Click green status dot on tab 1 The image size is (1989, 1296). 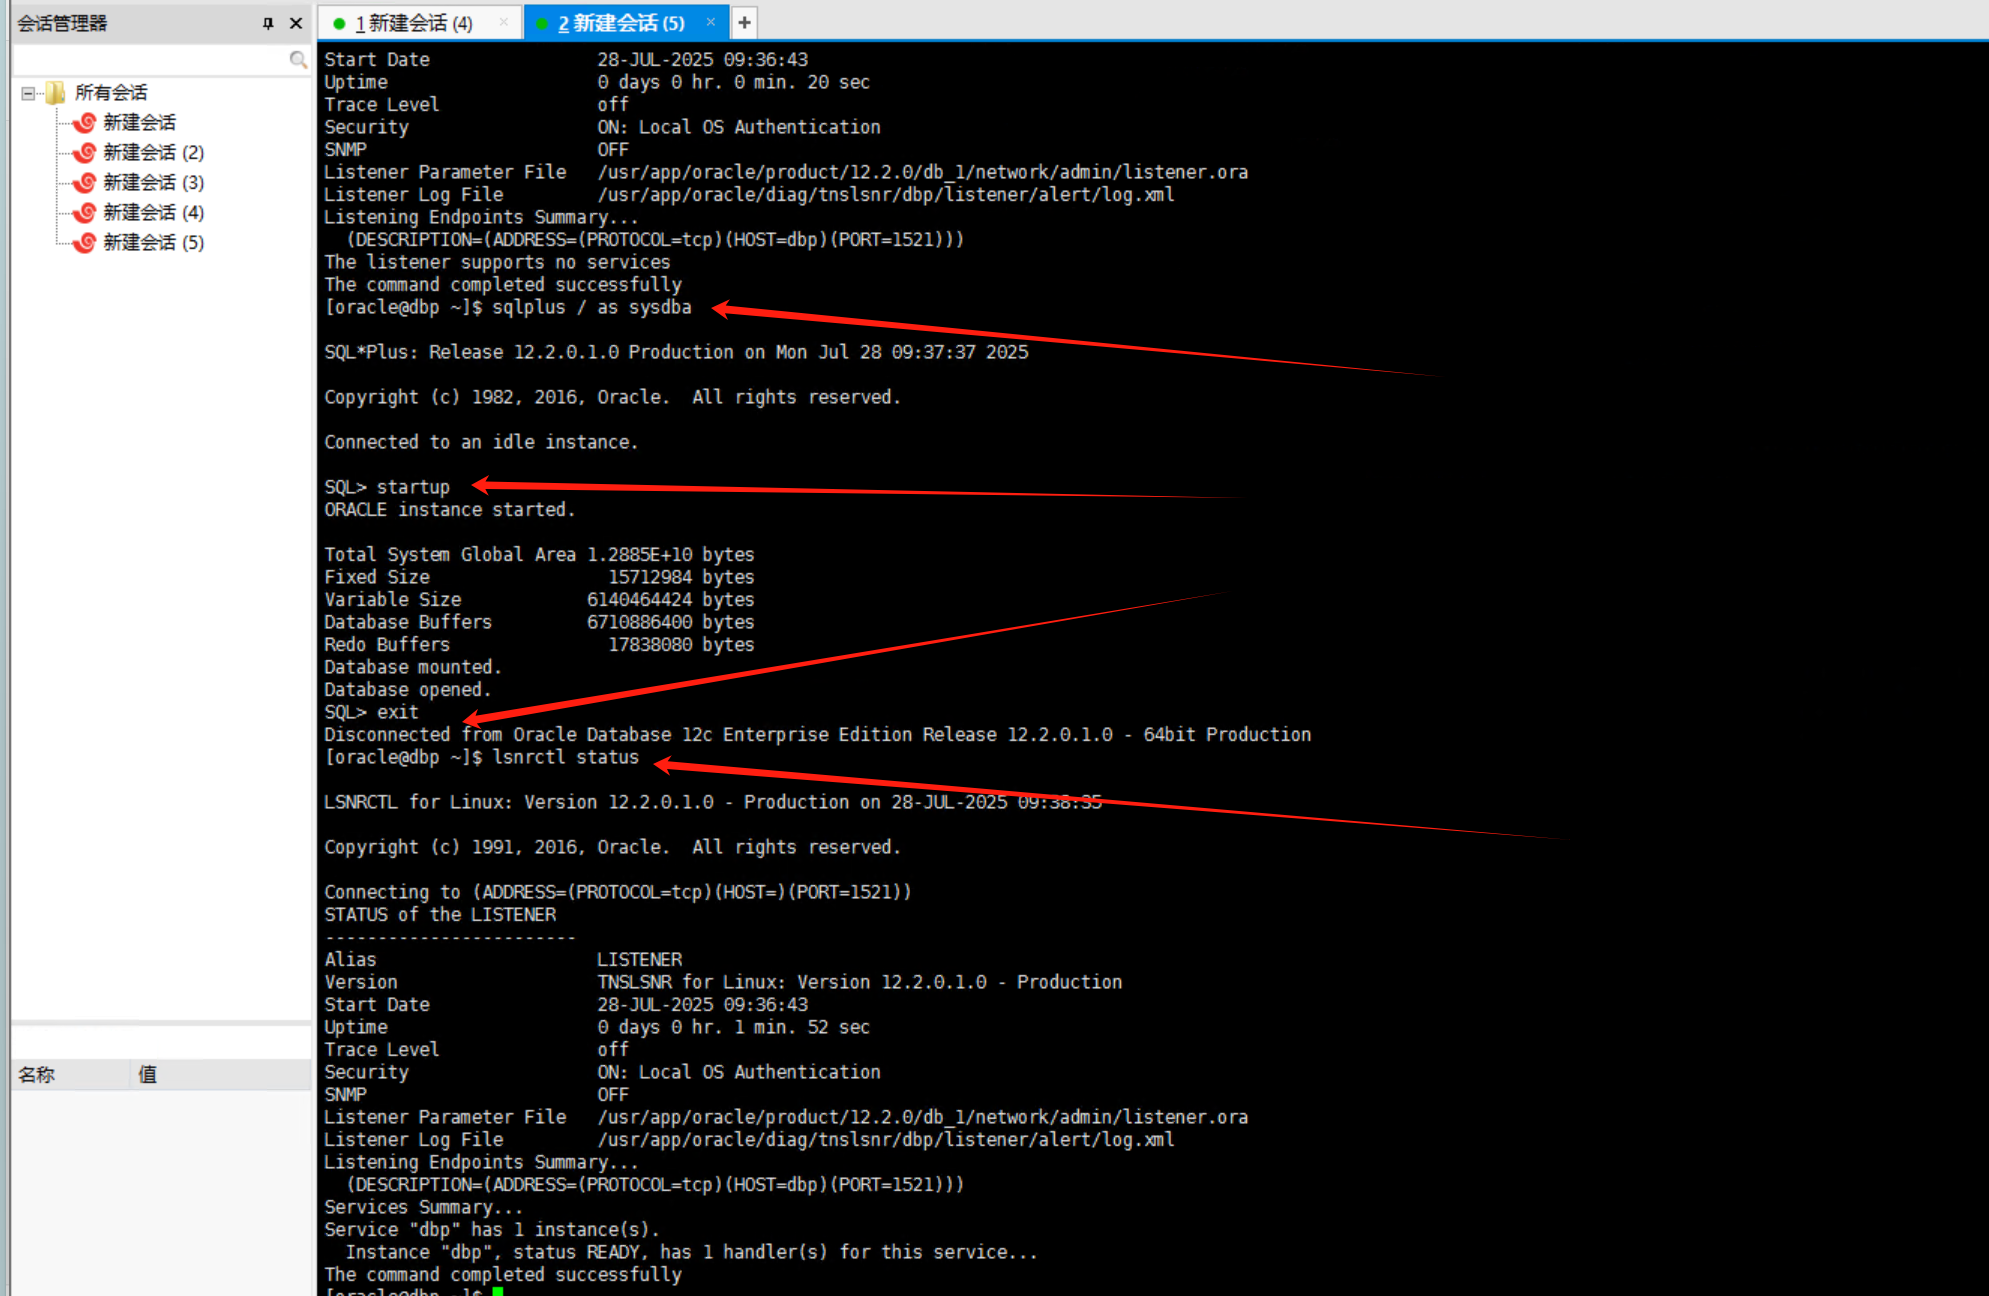tap(339, 23)
